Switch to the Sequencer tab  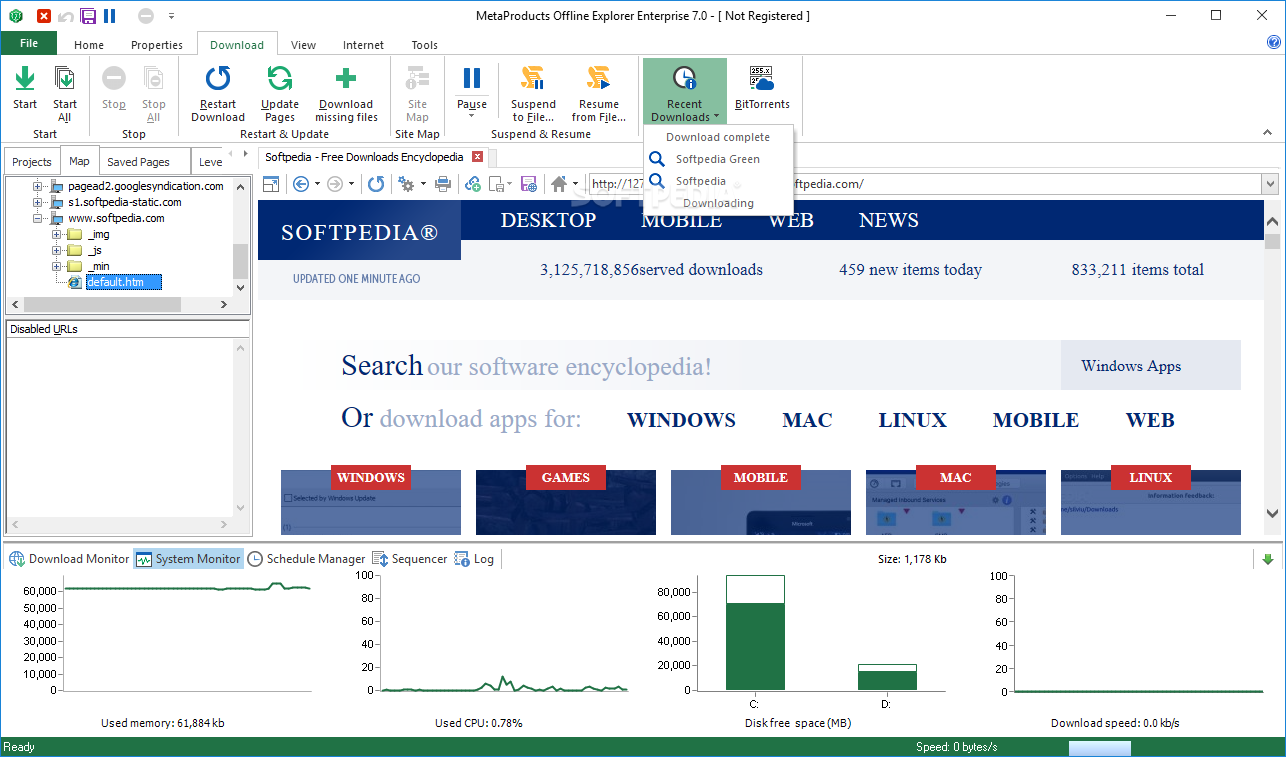click(410, 559)
